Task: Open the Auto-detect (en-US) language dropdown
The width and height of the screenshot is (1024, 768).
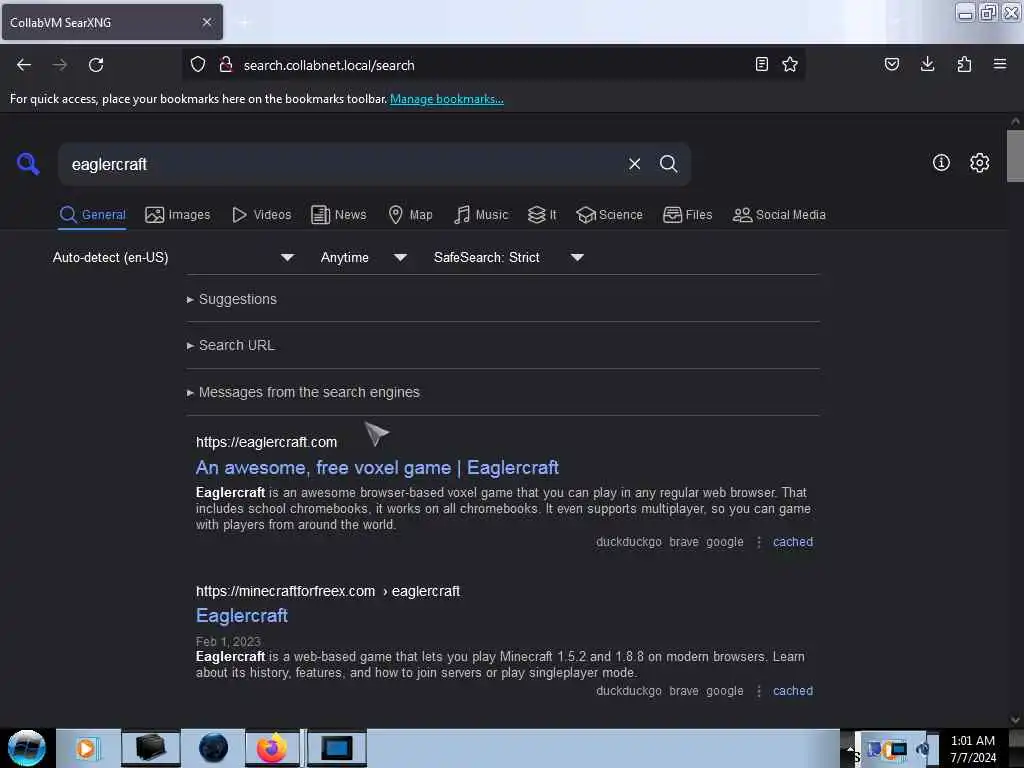Action: click(173, 257)
